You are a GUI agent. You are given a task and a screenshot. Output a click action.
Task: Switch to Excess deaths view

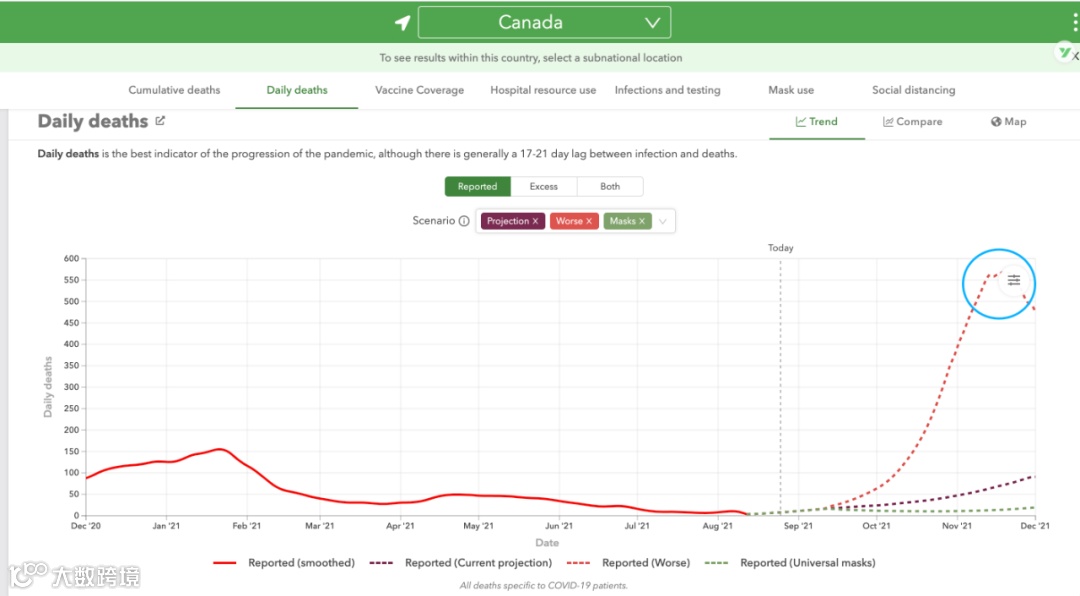click(544, 186)
